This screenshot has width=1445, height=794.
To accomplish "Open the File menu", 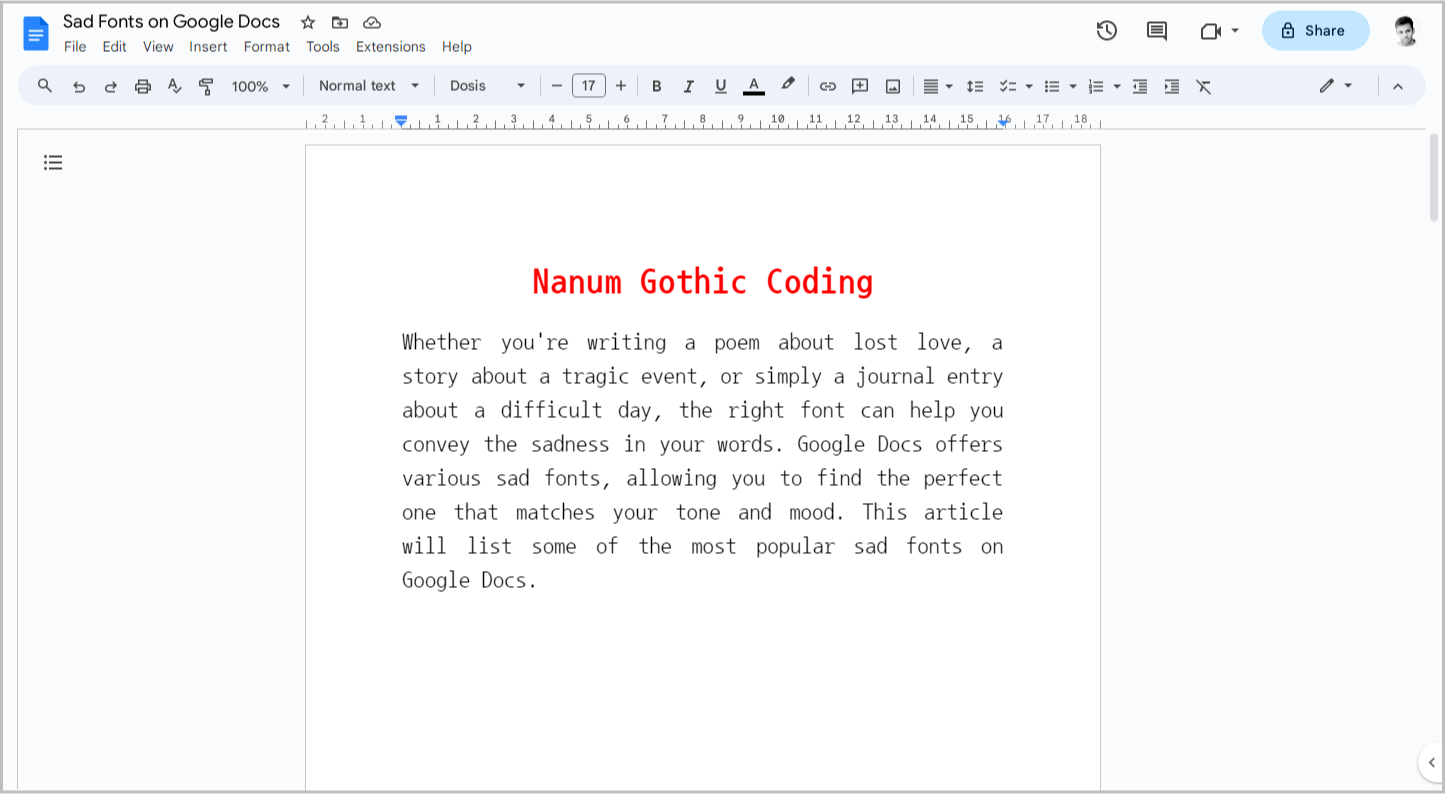I will 75,47.
